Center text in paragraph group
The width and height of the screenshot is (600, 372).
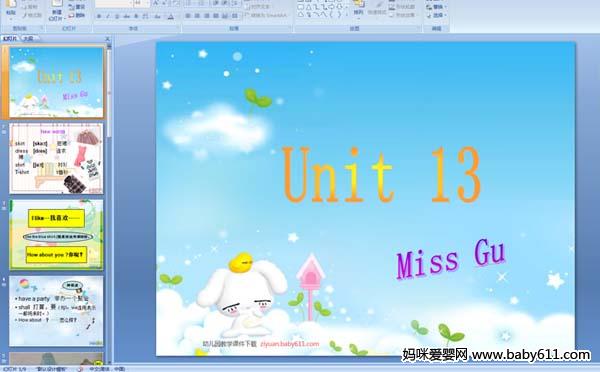[x=197, y=16]
